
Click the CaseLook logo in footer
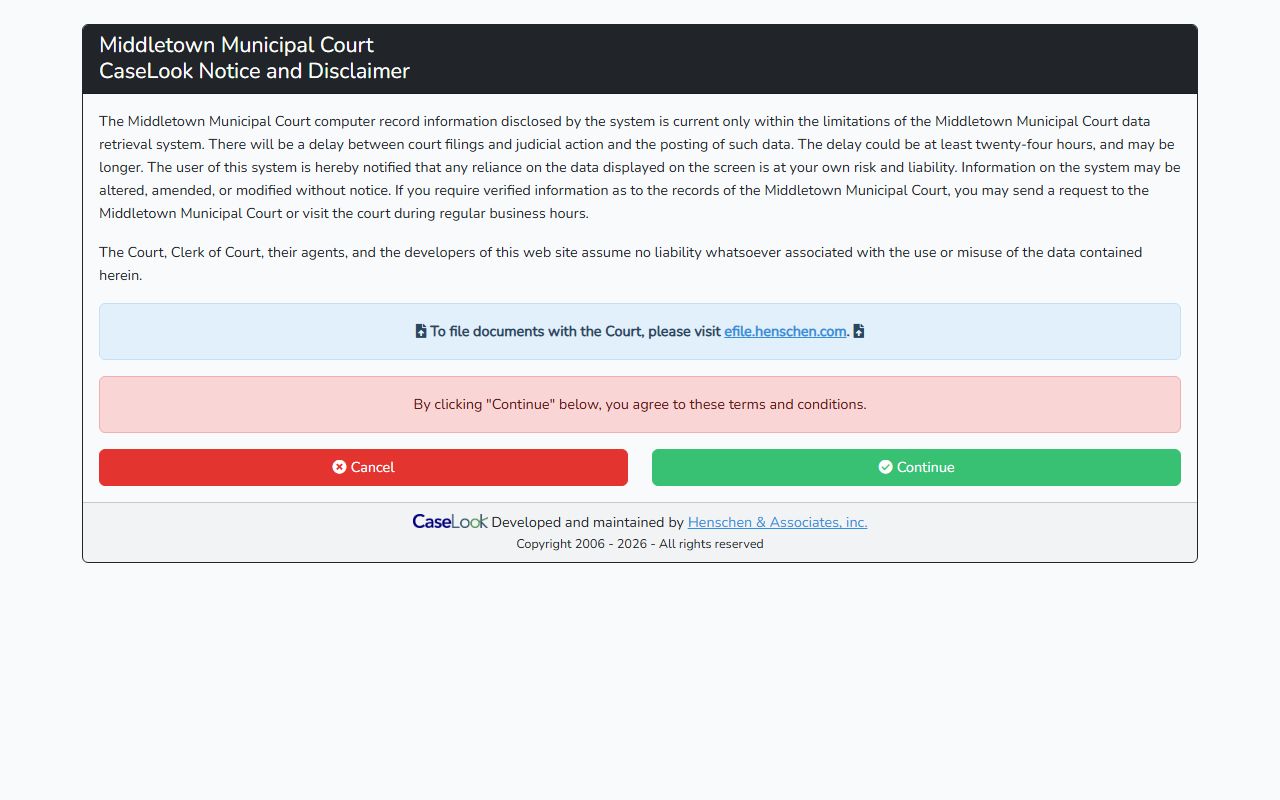(449, 522)
